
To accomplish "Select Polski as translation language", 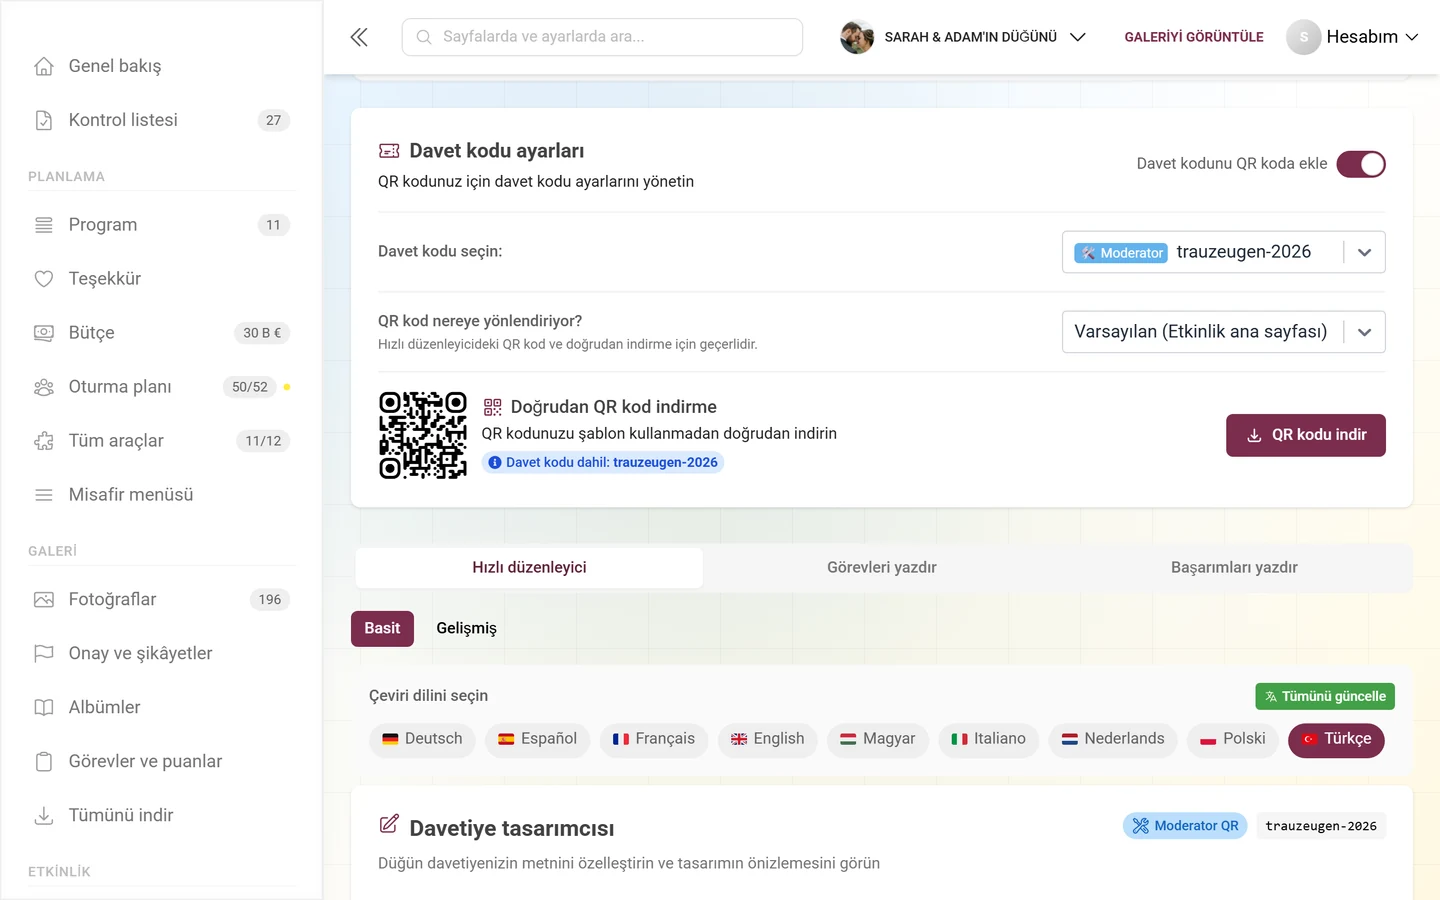I will [1233, 739].
